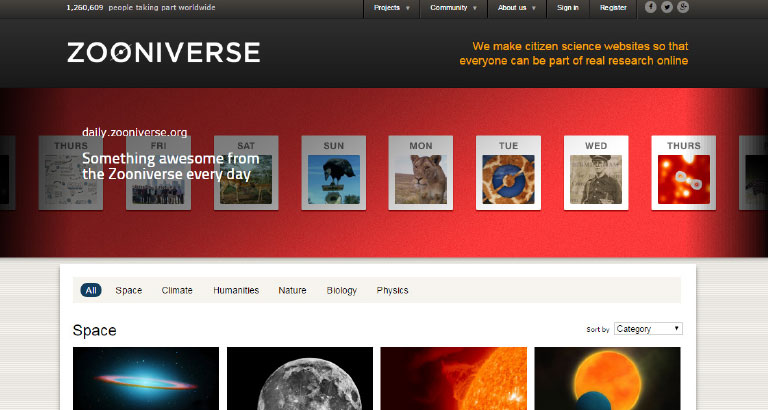Expand the Projects dropdown menu
This screenshot has width=768, height=410.
[391, 8]
